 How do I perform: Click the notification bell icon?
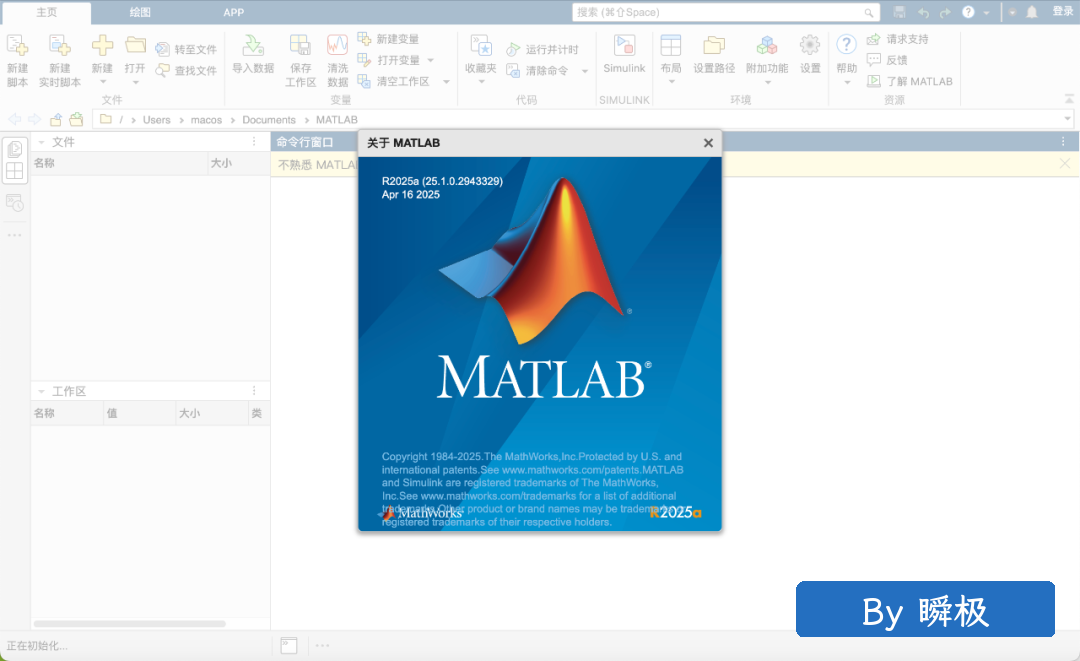click(1032, 12)
